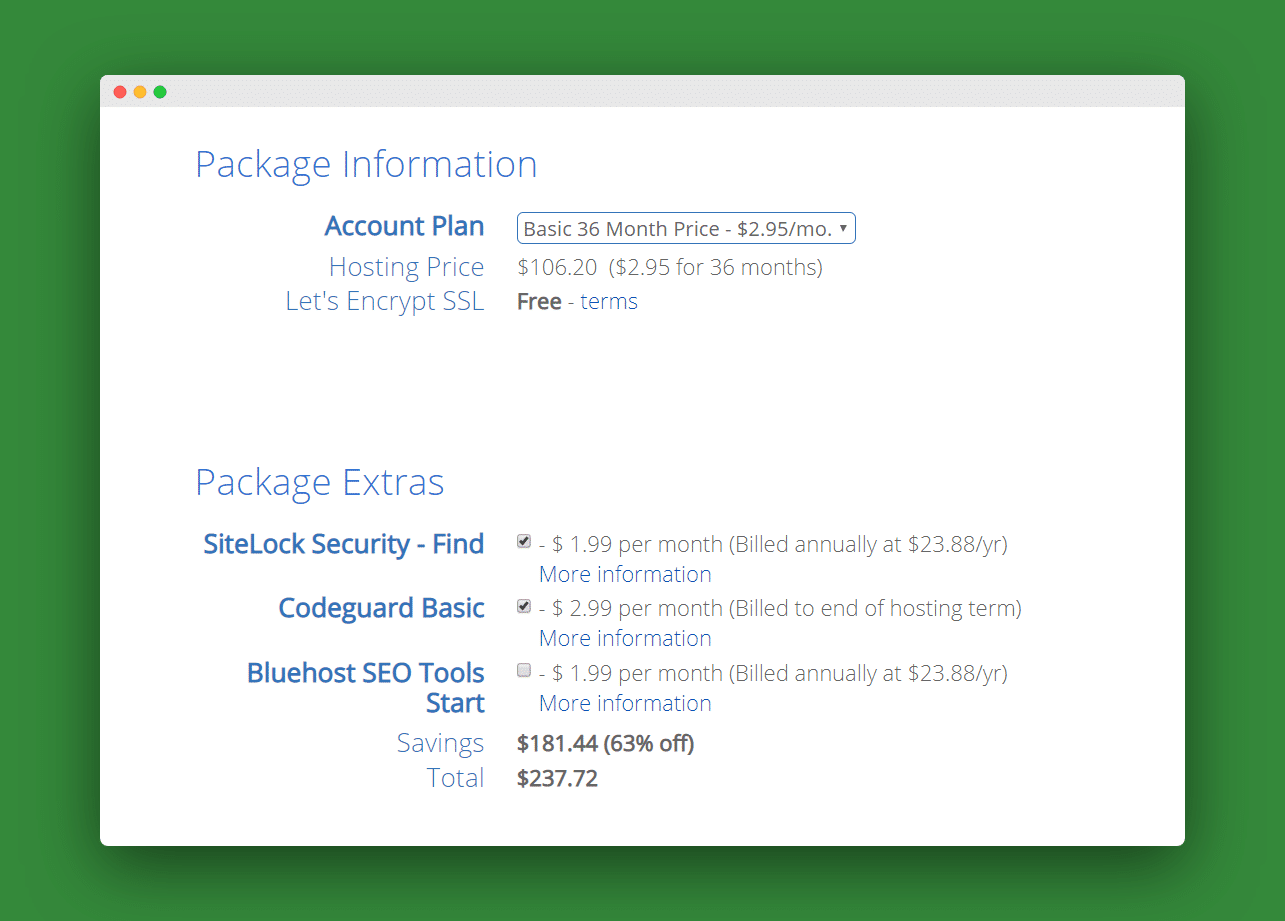
Task: Click the $181.44 (63% off) savings value
Action: (x=605, y=743)
